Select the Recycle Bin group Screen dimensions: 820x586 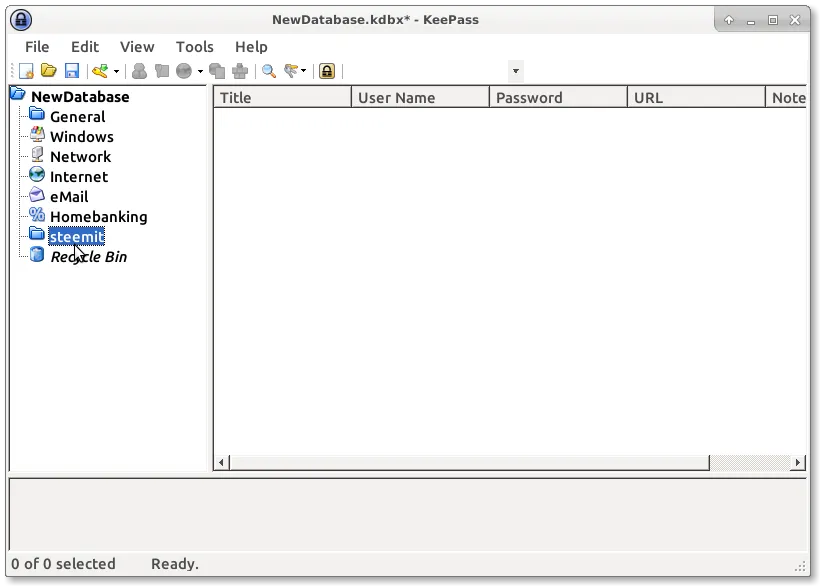pyautogui.click(x=88, y=257)
